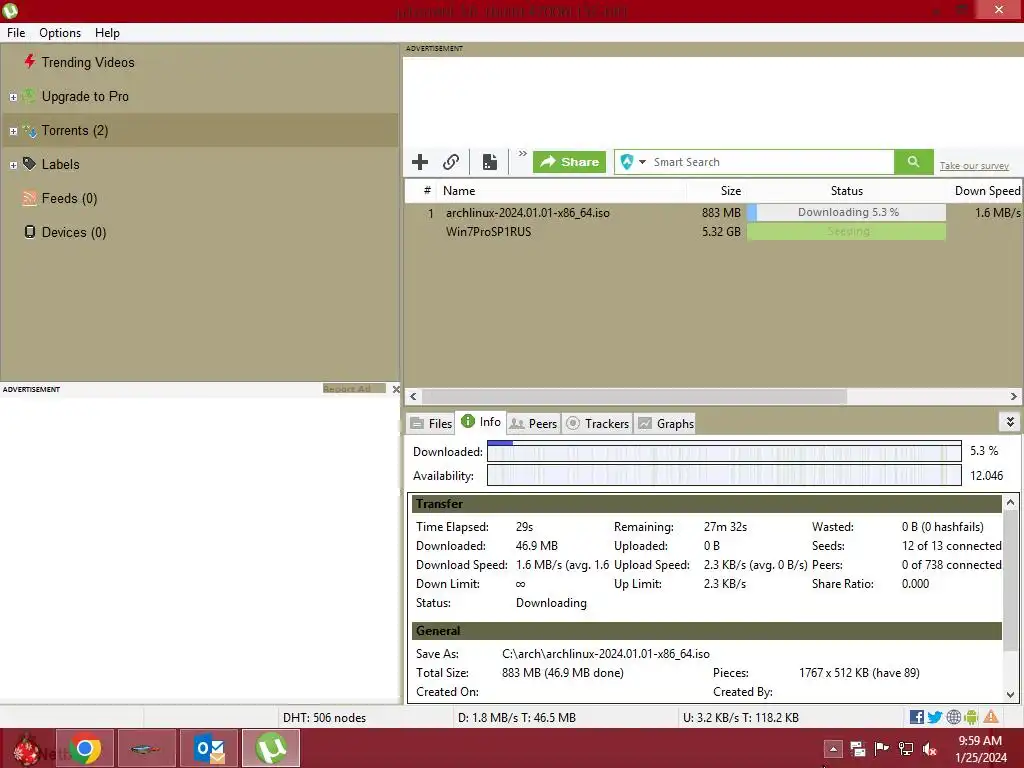
Task: Click DHT: 506 nodes status entry
Action: [x=324, y=717]
